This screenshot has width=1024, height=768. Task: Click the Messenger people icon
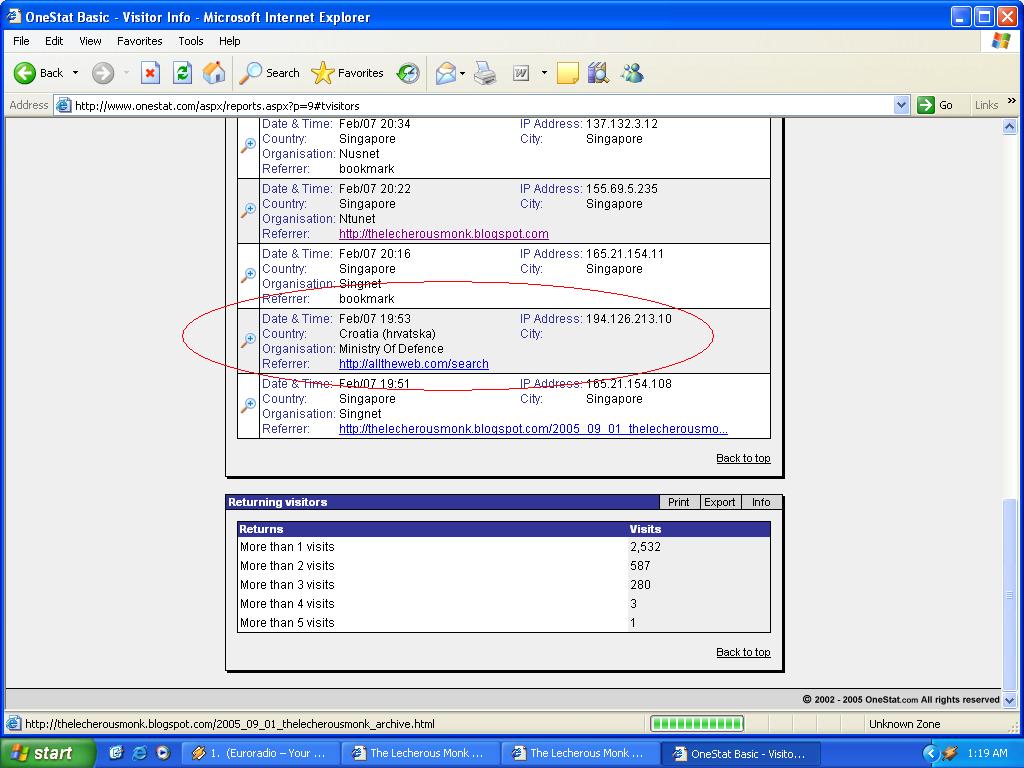(x=632, y=72)
